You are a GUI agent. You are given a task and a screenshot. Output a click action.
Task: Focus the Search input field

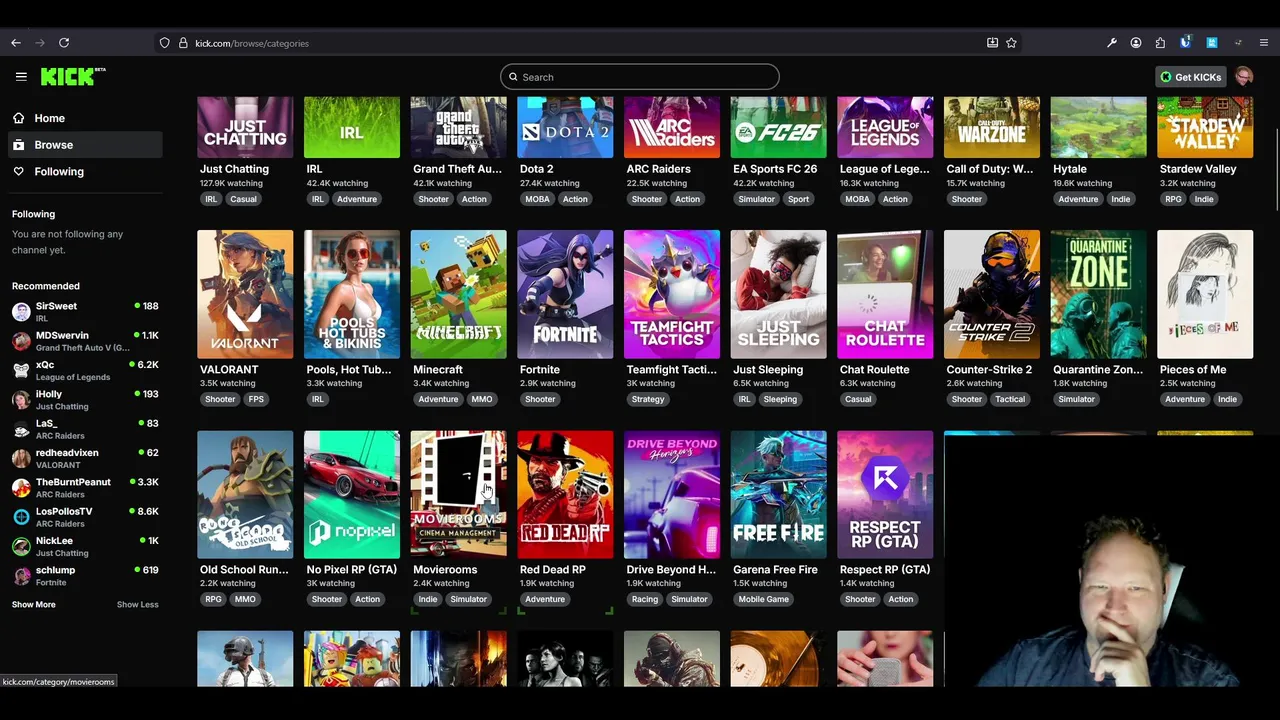[x=640, y=77]
